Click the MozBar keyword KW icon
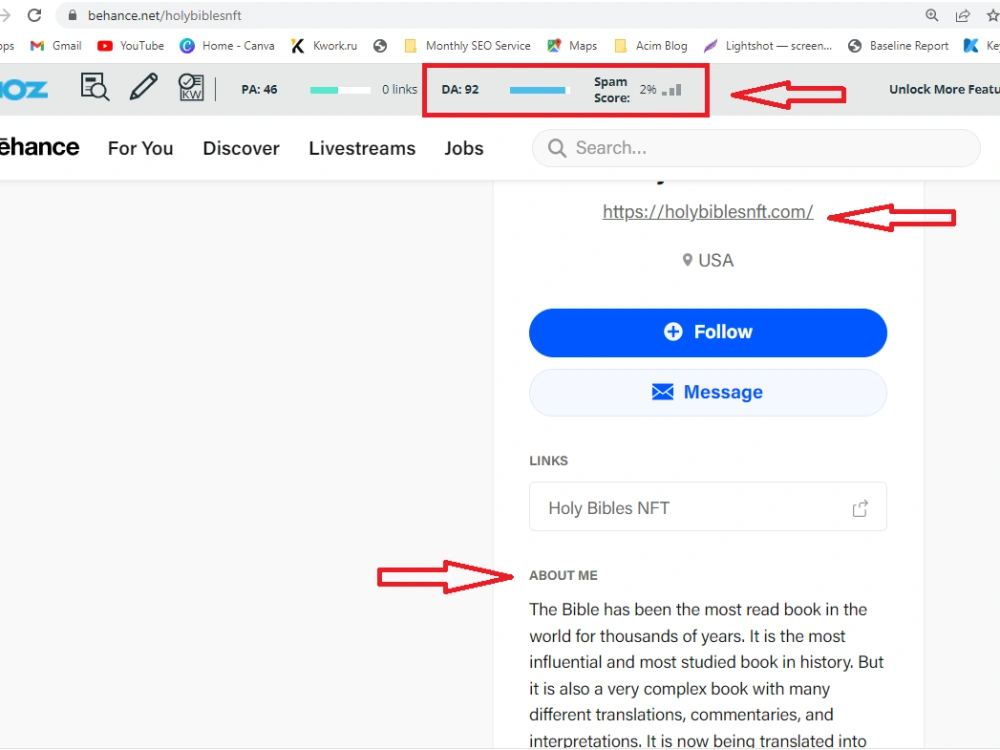 (x=191, y=87)
